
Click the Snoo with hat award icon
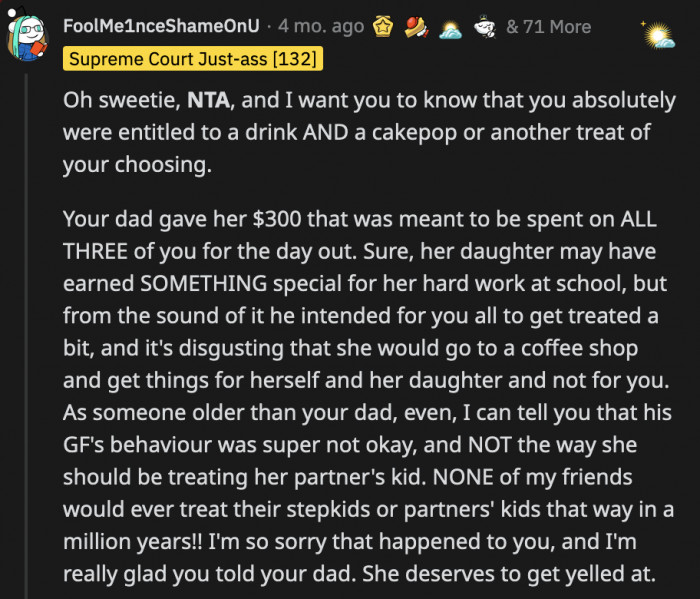point(485,27)
